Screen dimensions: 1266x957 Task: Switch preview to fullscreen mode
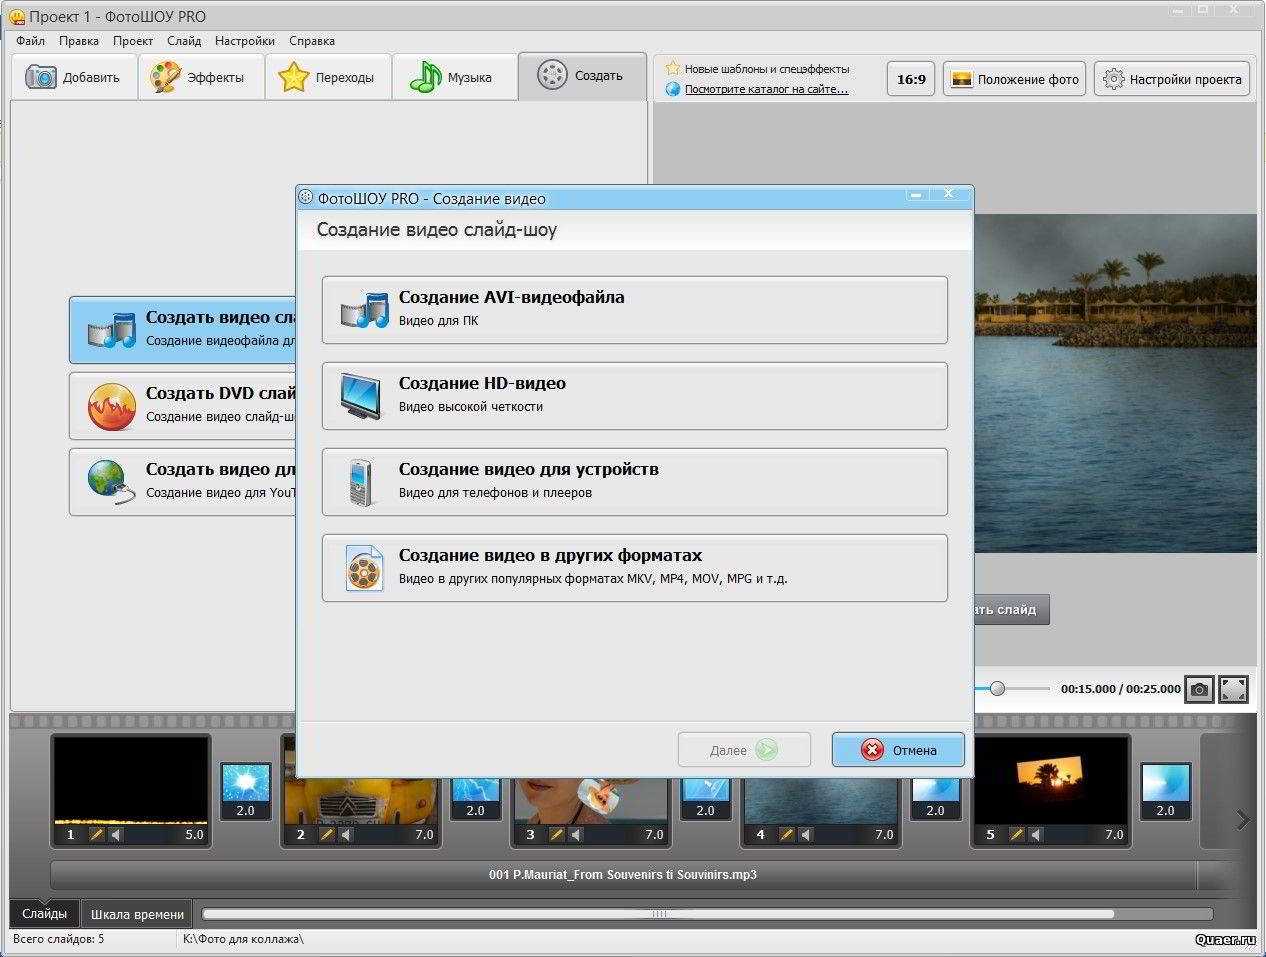coord(1234,689)
